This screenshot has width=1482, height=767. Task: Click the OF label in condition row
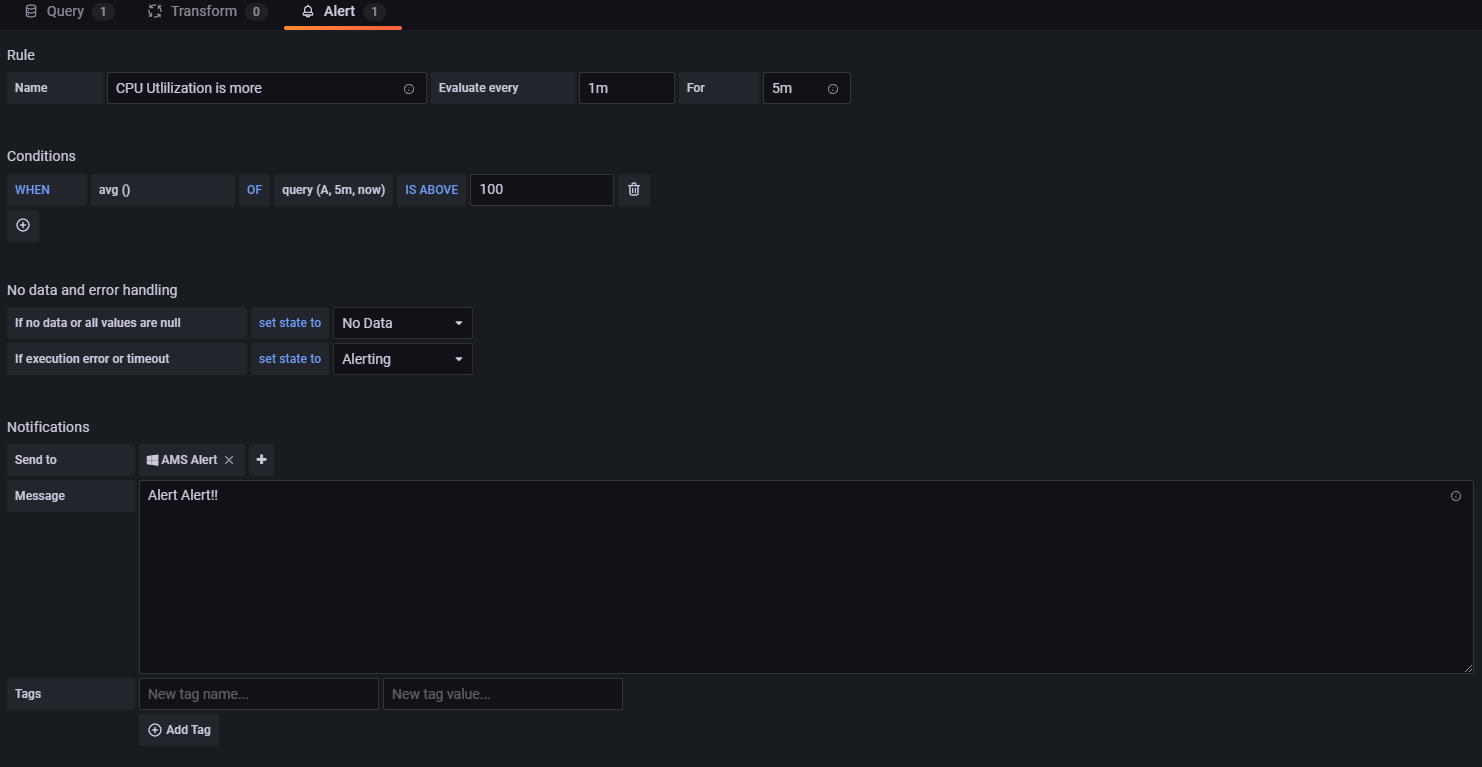point(254,190)
